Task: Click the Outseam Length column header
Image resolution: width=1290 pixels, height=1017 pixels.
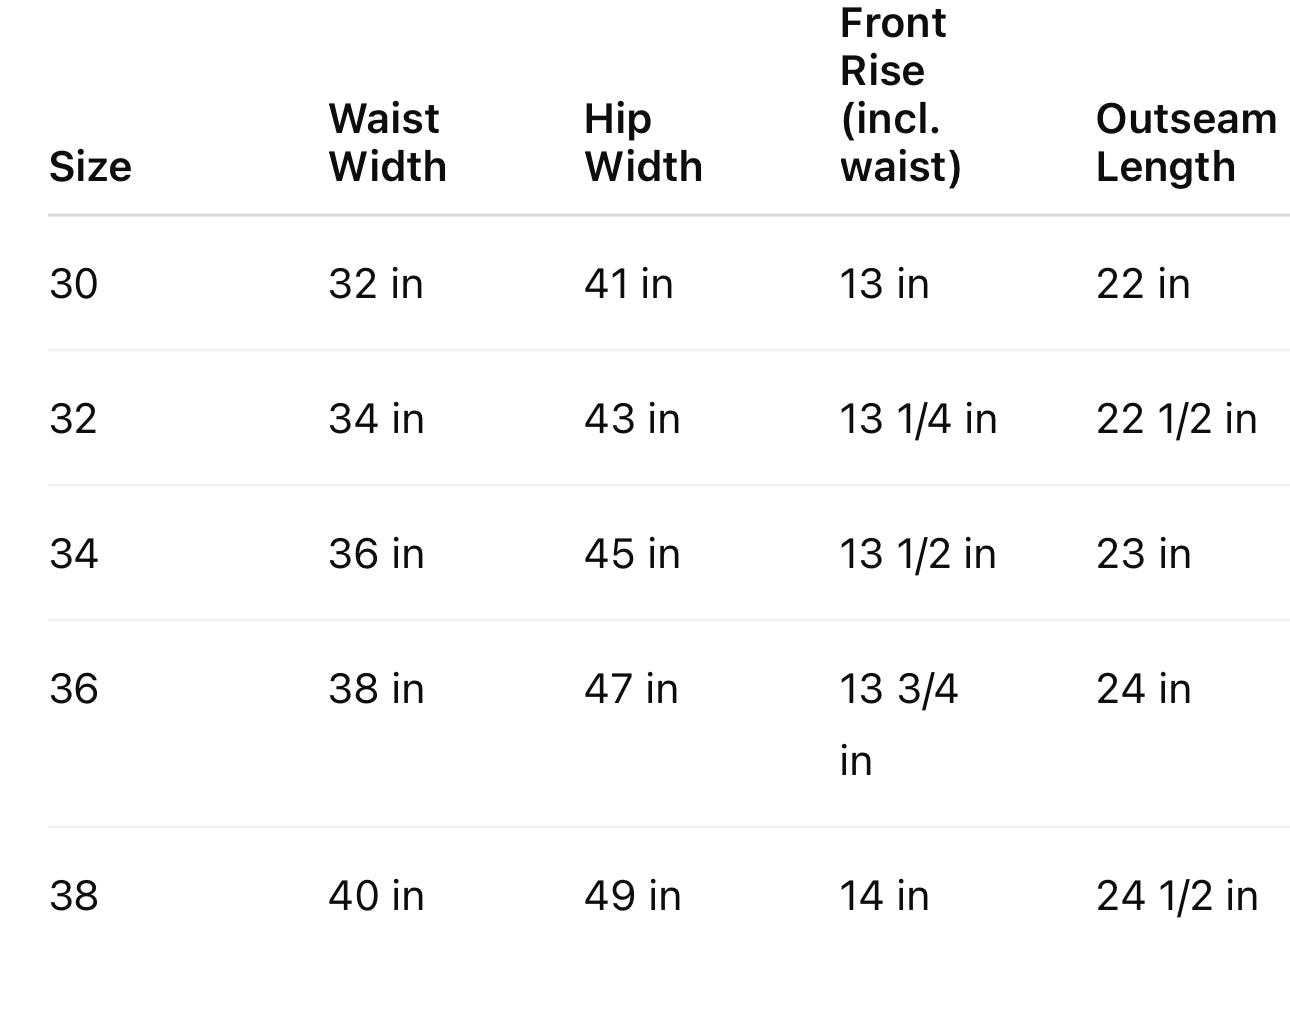Action: click(1186, 143)
